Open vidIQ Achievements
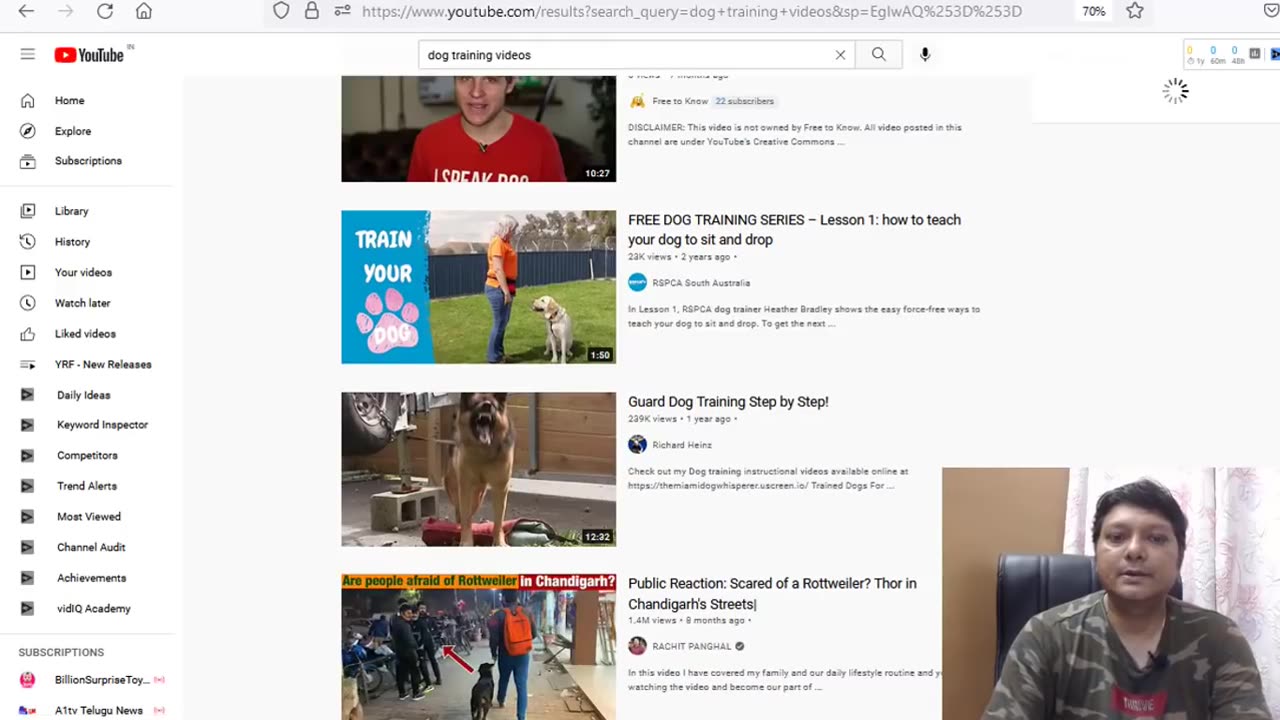 tap(91, 578)
